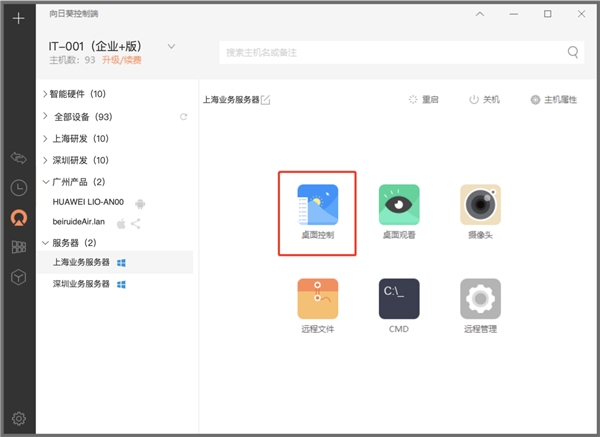This screenshot has width=600, height=437.
Task: Open 主机属性 host properties
Action: (554, 99)
